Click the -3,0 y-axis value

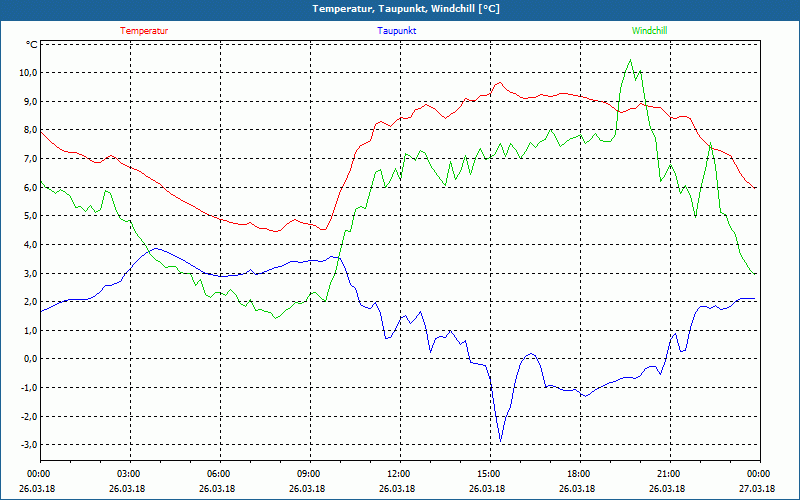tap(28, 445)
